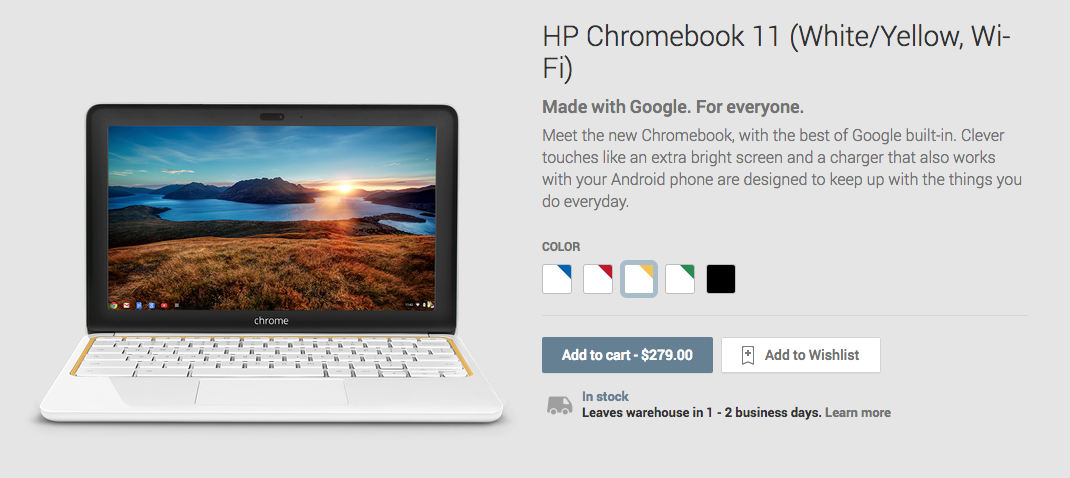Click the YouTube icon on laptop shelf
Screen dimensions: 1070x478
(x=164, y=305)
